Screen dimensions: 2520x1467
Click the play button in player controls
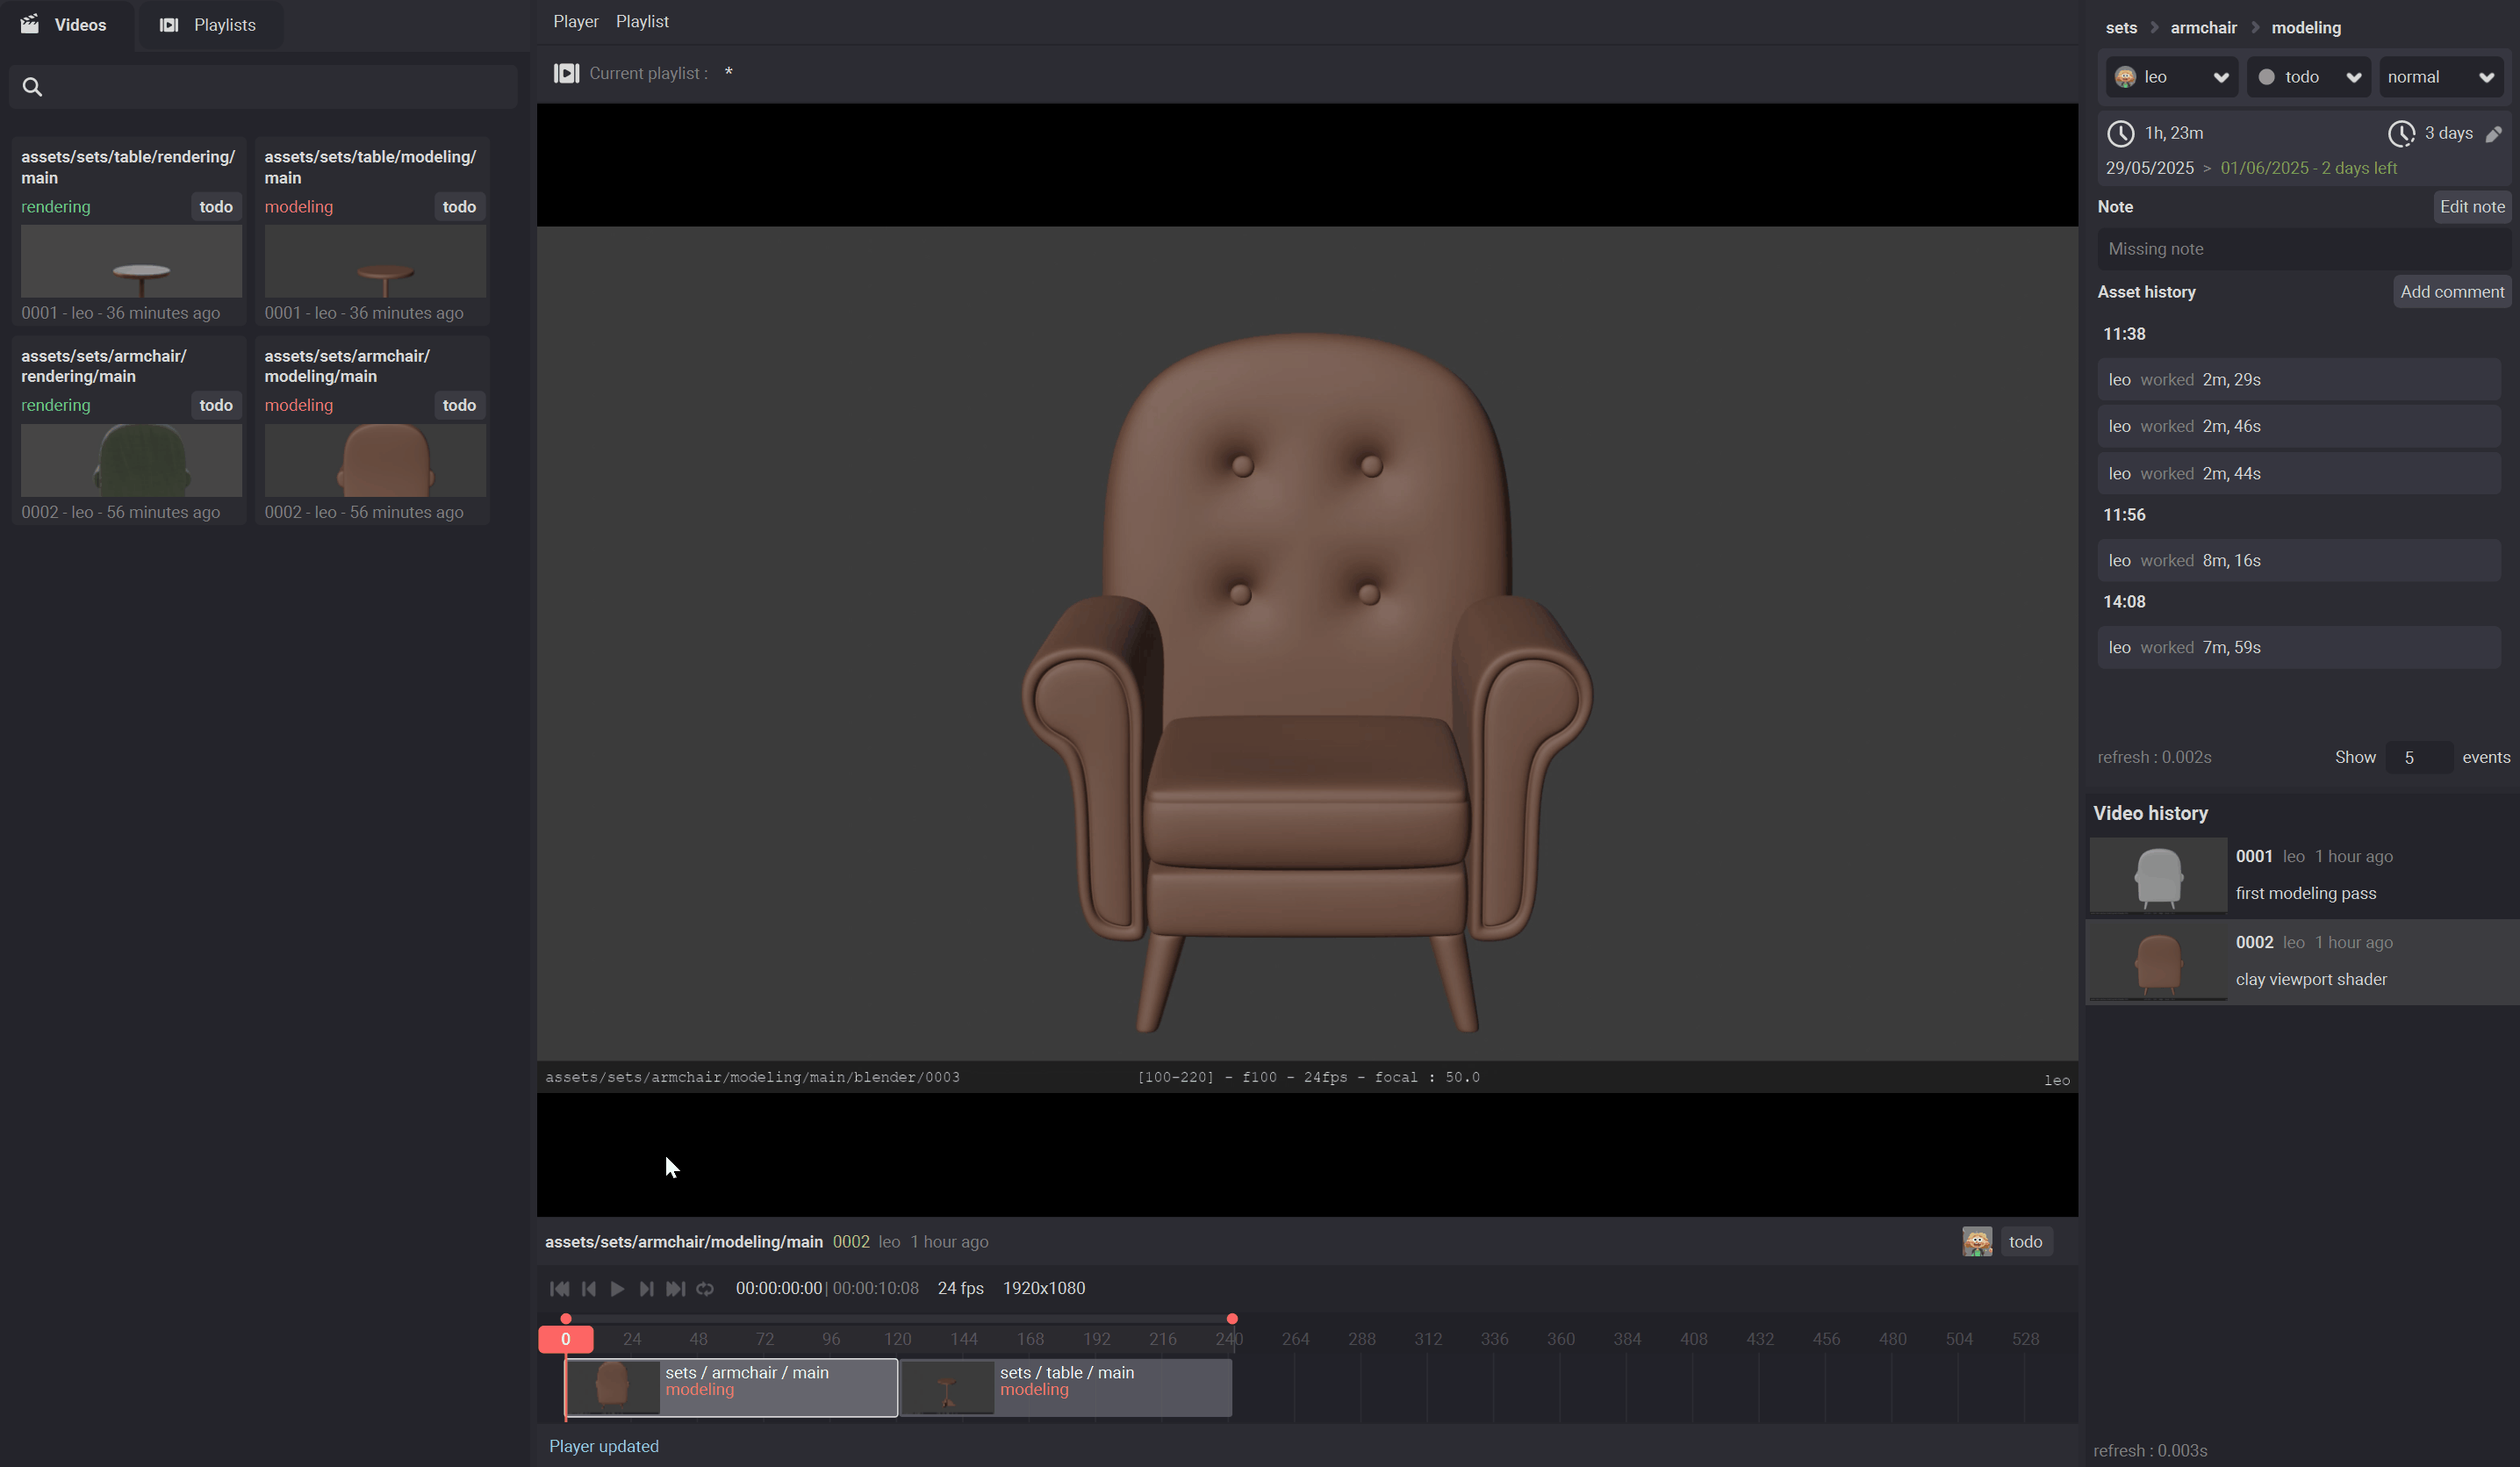pos(617,1289)
